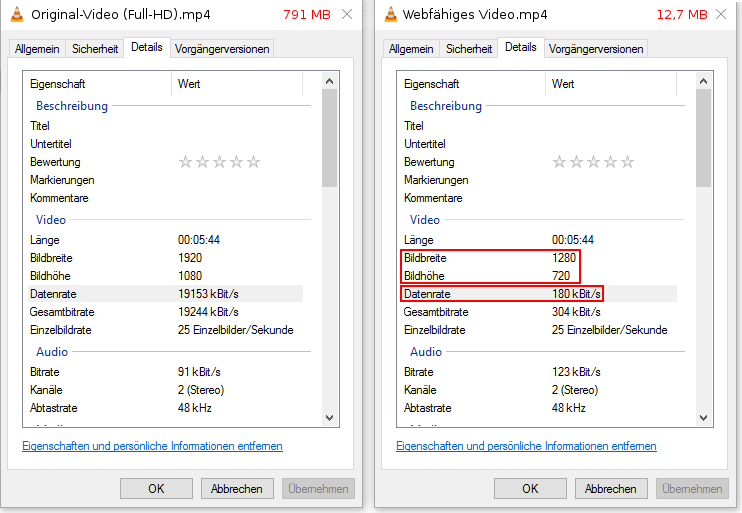
Task: Click Titel value field in Webfähiges Video details
Action: point(610,126)
